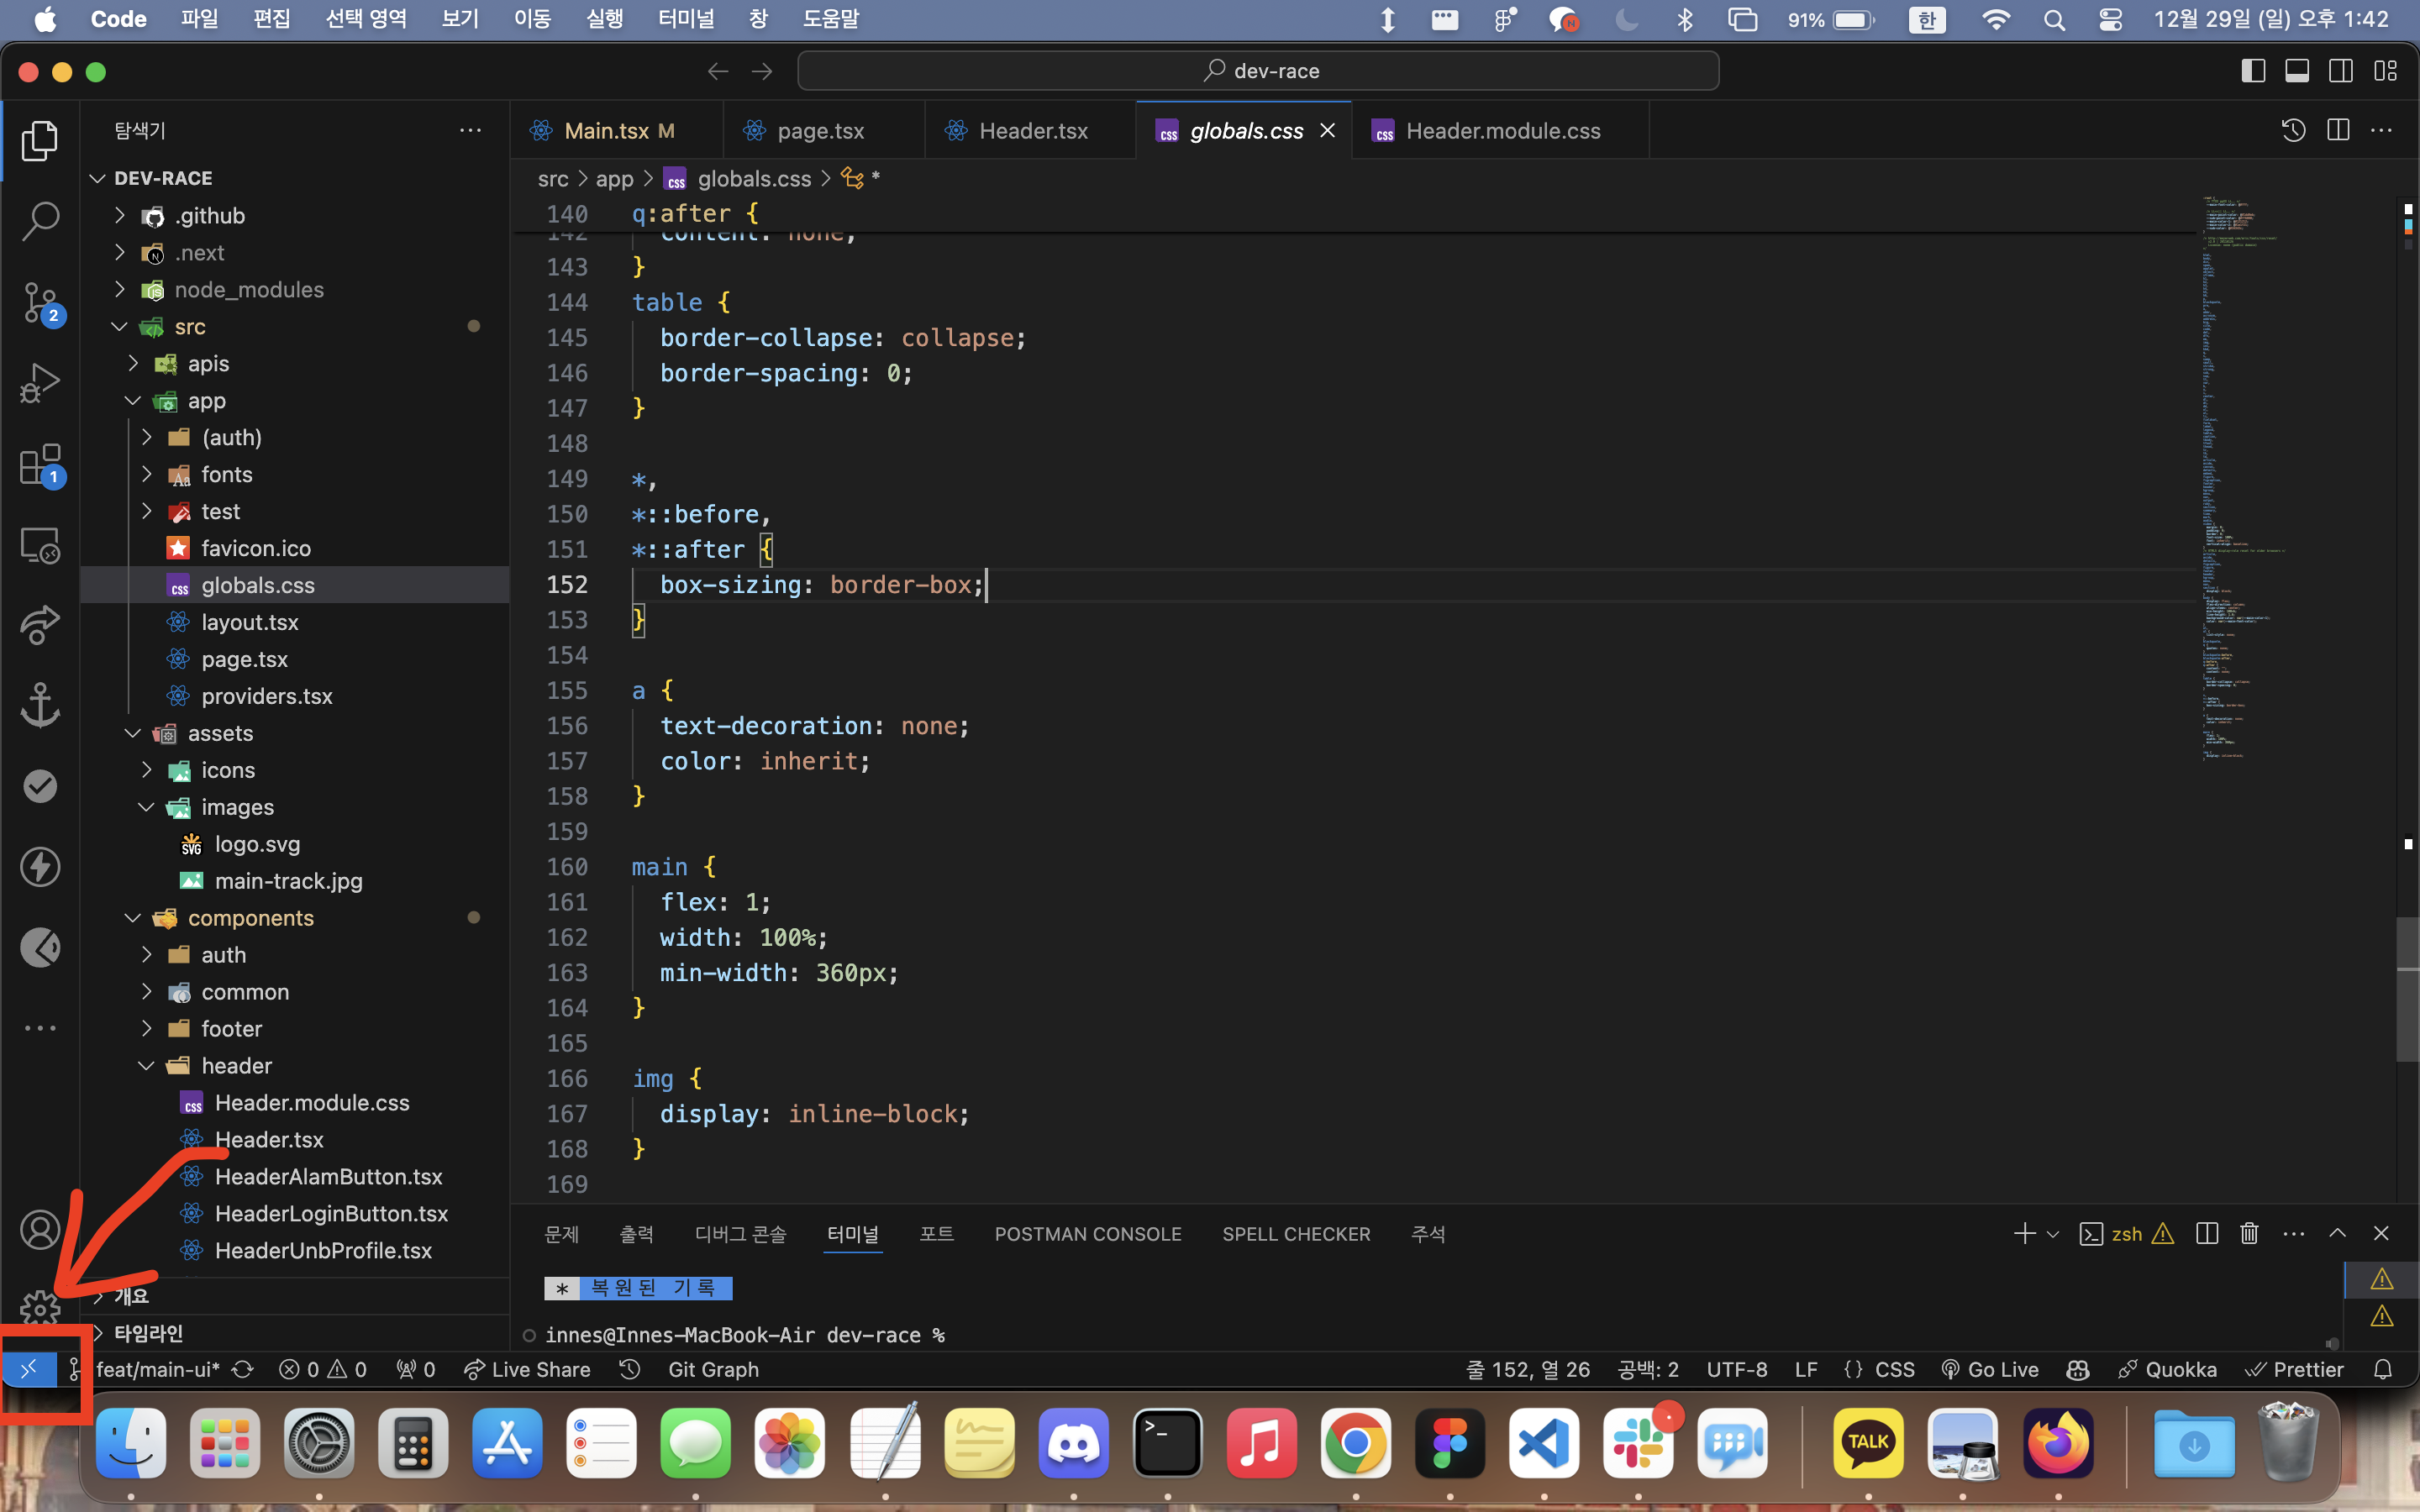Open the new terminal profile dropdown arrow
Viewport: 2420px width, 1512px height.
tap(2053, 1234)
